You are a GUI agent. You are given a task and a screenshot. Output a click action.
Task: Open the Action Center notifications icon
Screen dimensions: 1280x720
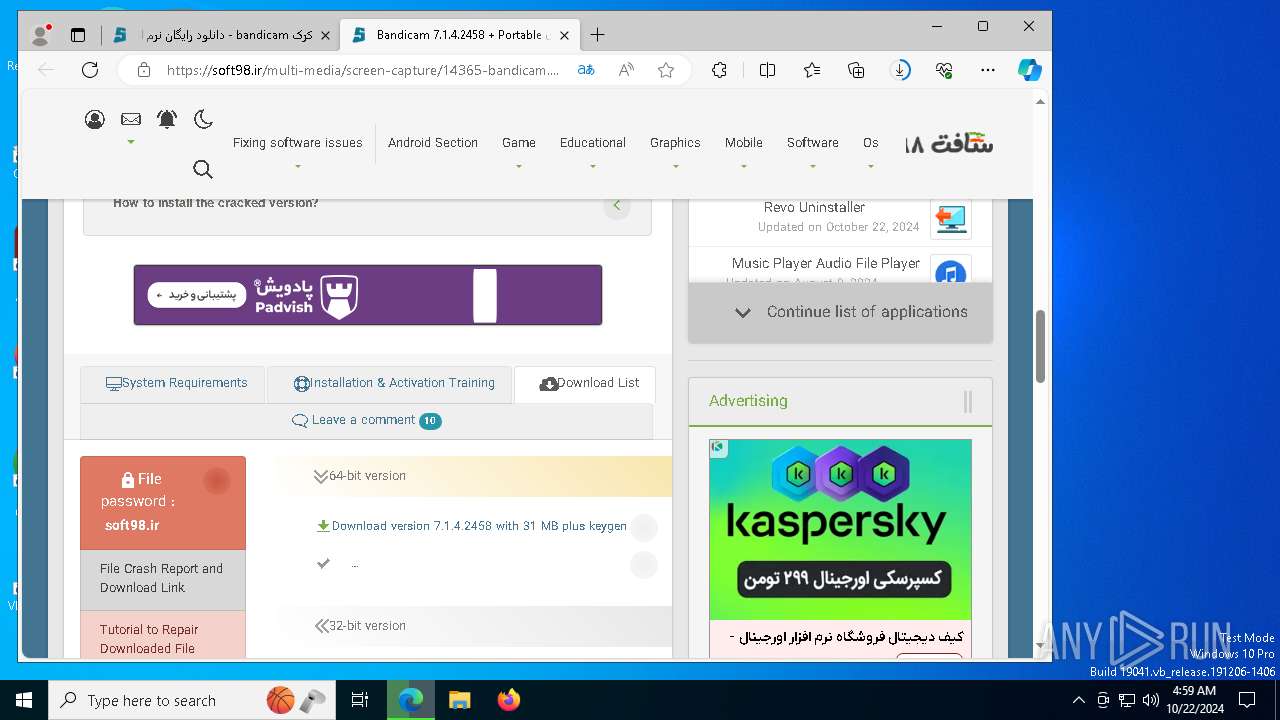tap(1247, 700)
